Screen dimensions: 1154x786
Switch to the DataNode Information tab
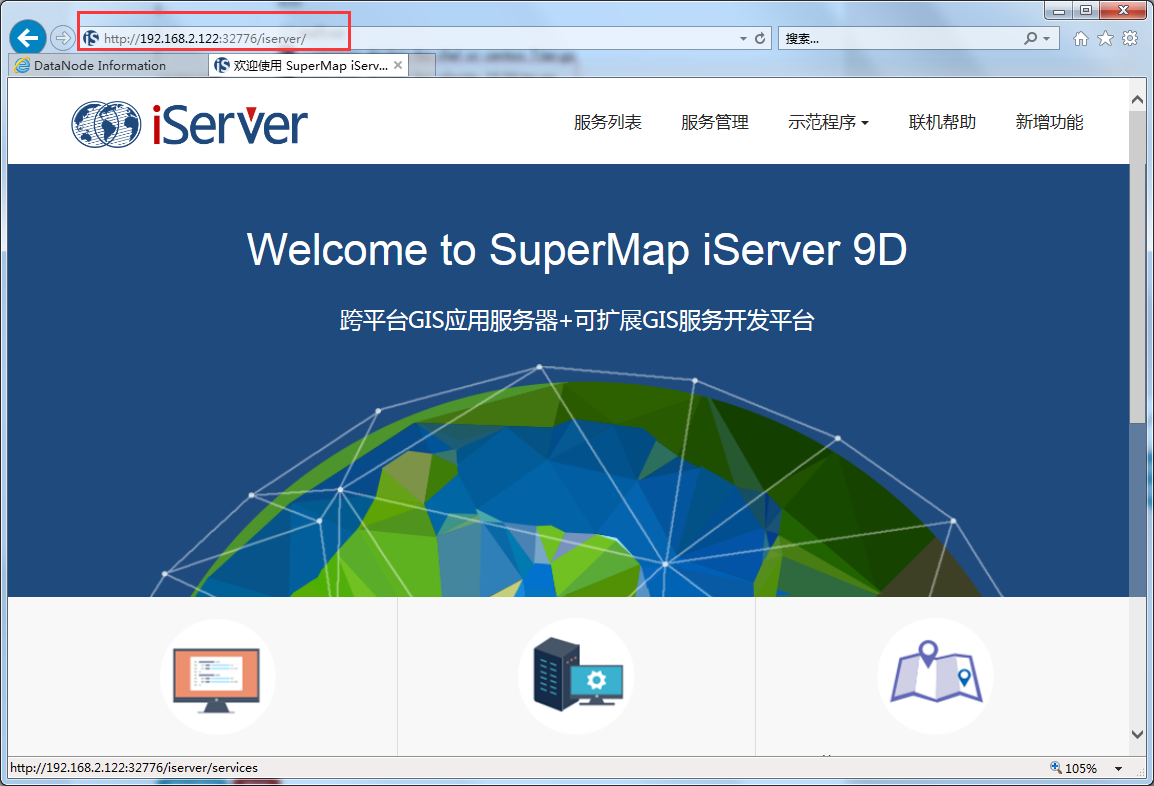pos(108,66)
